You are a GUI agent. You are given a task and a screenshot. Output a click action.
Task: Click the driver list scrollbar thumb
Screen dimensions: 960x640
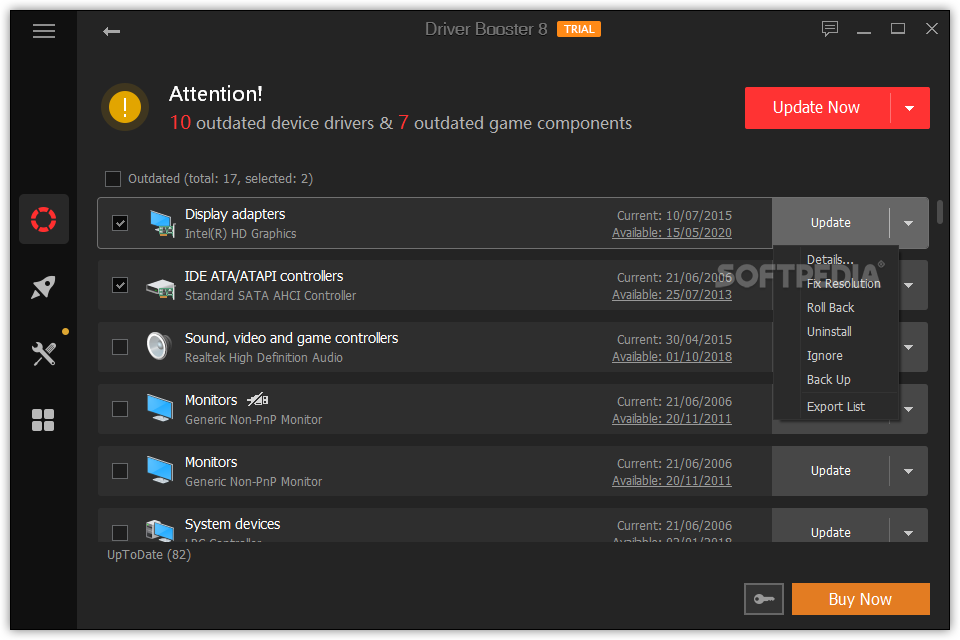click(x=940, y=211)
